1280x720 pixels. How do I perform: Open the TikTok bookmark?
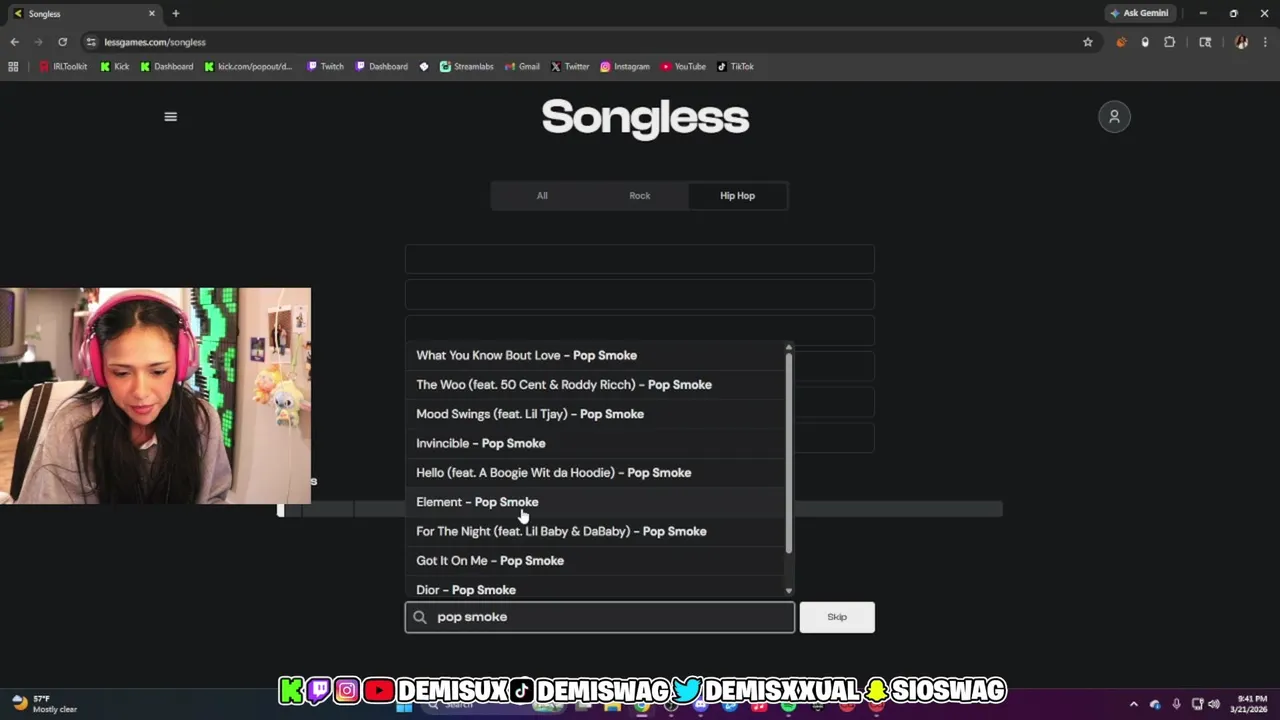(735, 67)
